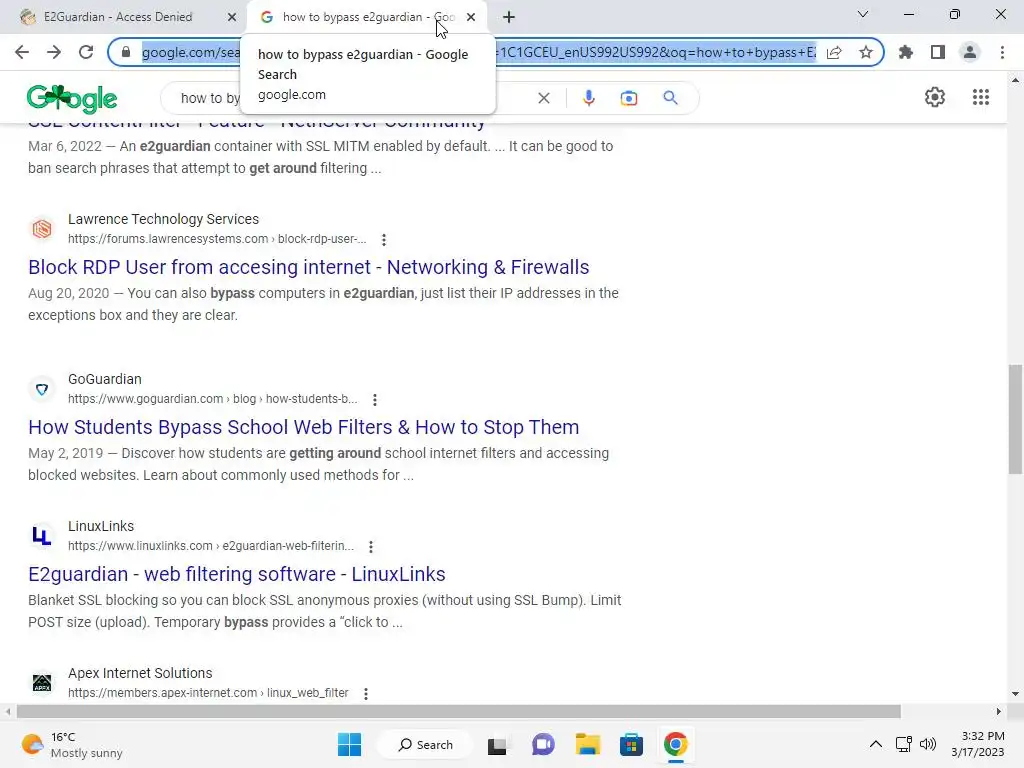Click LinuxLinks site name

[101, 526]
